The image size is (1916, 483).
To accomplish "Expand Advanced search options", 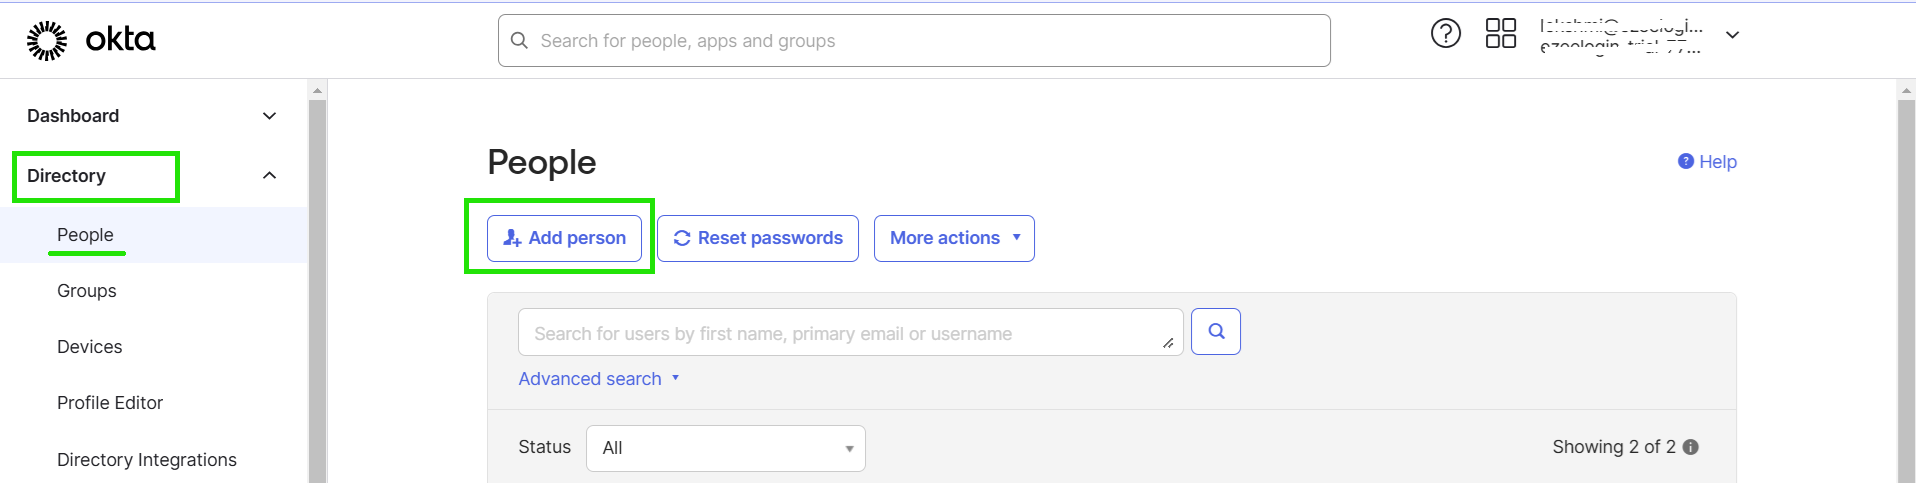I will (598, 379).
